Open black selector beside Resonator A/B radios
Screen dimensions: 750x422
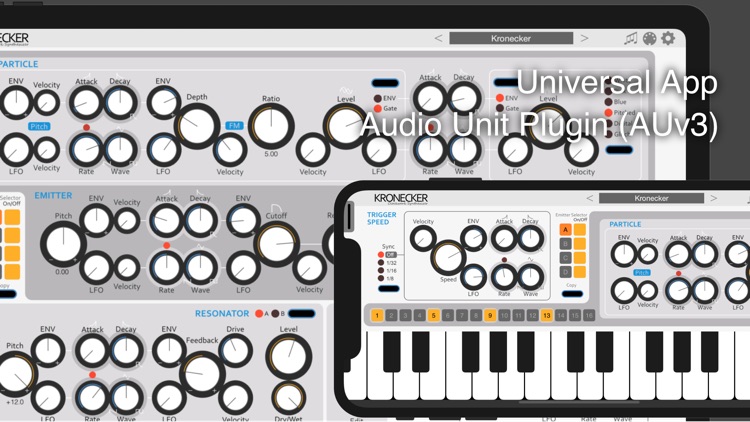point(302,314)
